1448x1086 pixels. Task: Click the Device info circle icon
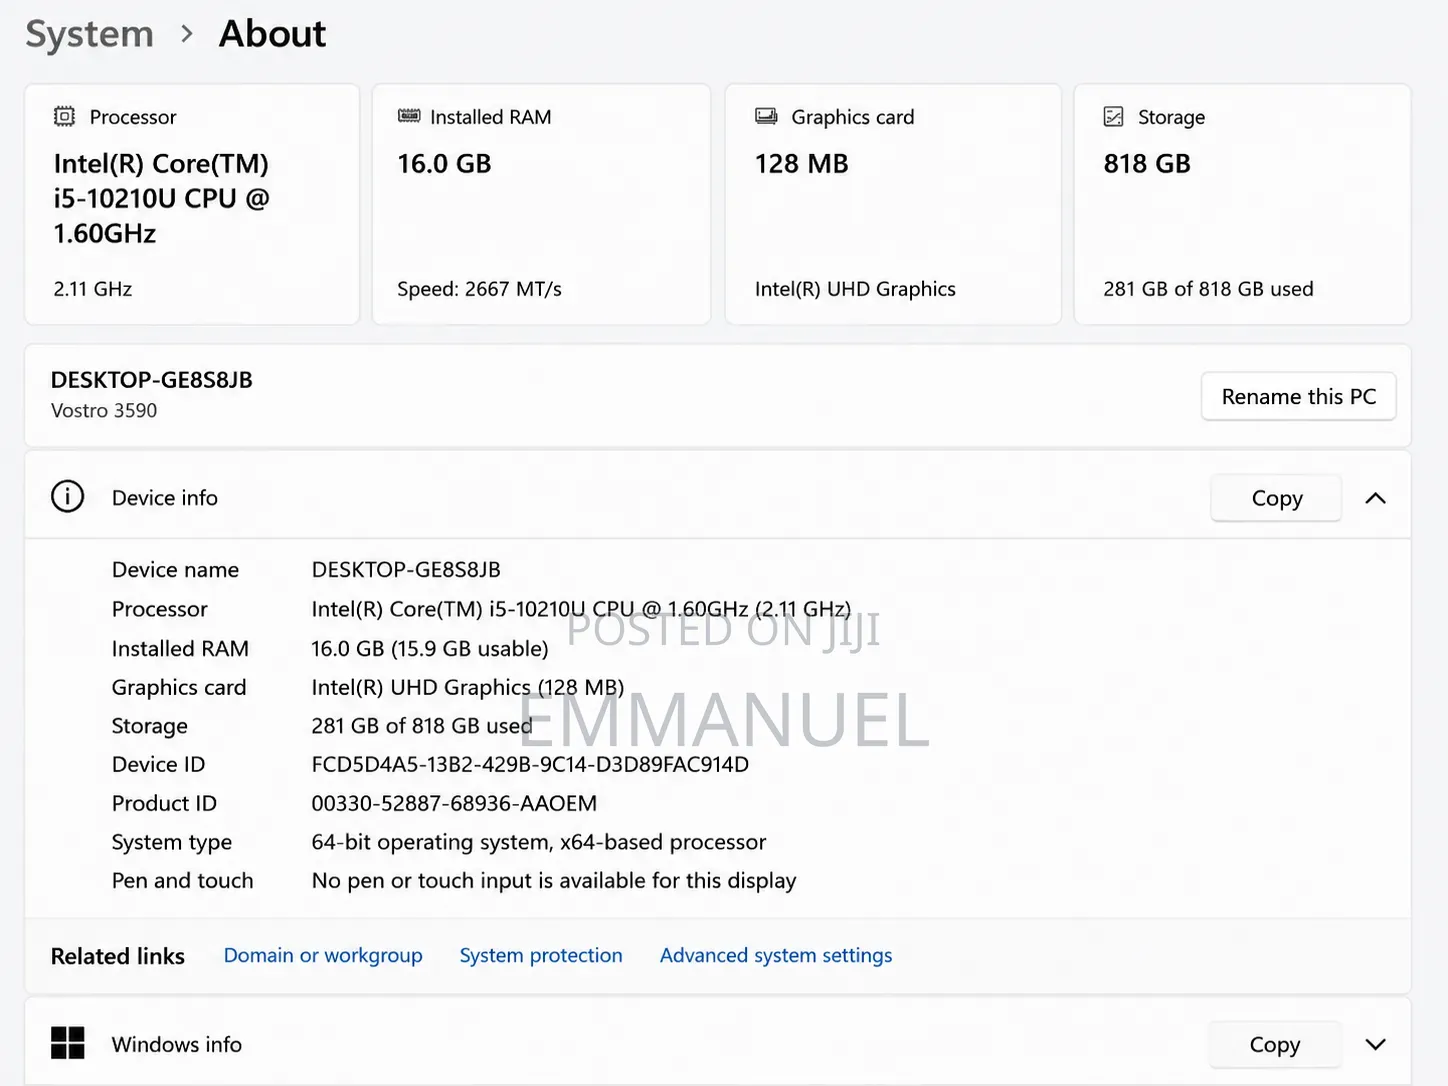click(x=68, y=496)
